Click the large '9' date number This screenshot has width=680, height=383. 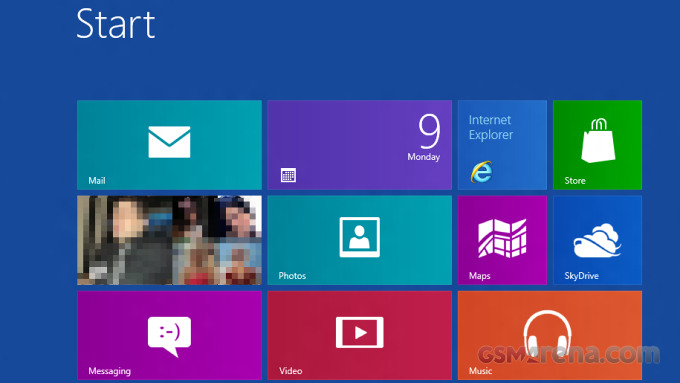pyautogui.click(x=429, y=131)
